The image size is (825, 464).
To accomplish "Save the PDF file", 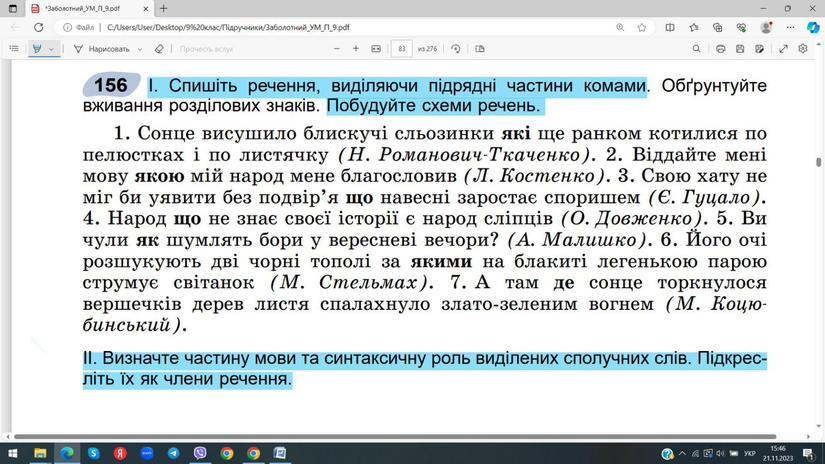I will (740, 48).
